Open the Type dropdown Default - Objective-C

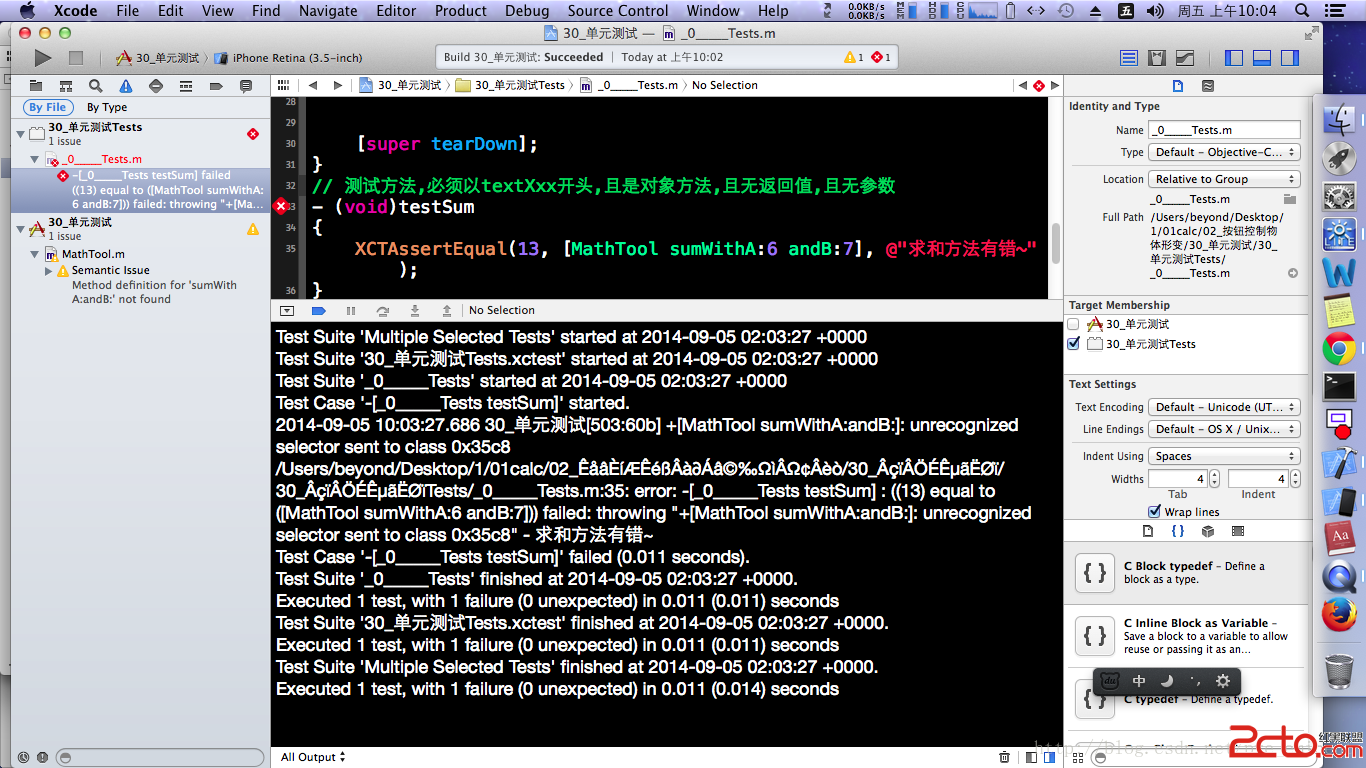[1225, 152]
